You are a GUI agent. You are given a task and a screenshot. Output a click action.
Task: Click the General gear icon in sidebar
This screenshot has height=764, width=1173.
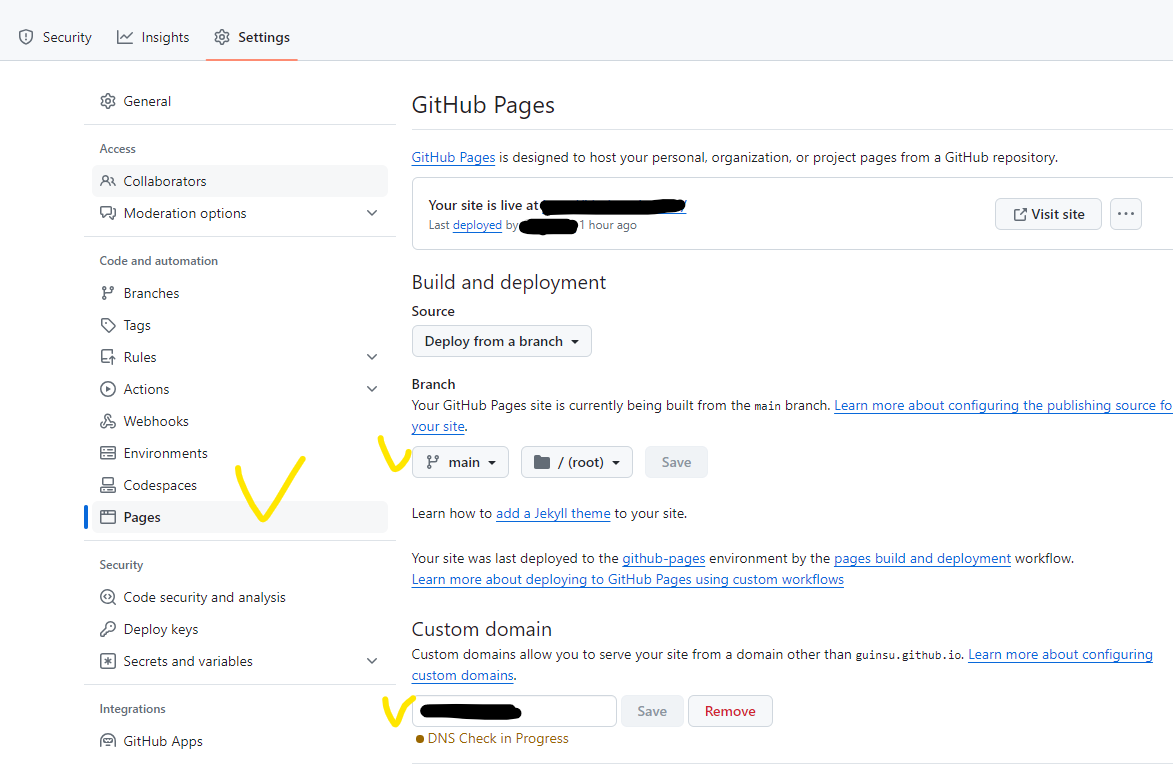(108, 101)
